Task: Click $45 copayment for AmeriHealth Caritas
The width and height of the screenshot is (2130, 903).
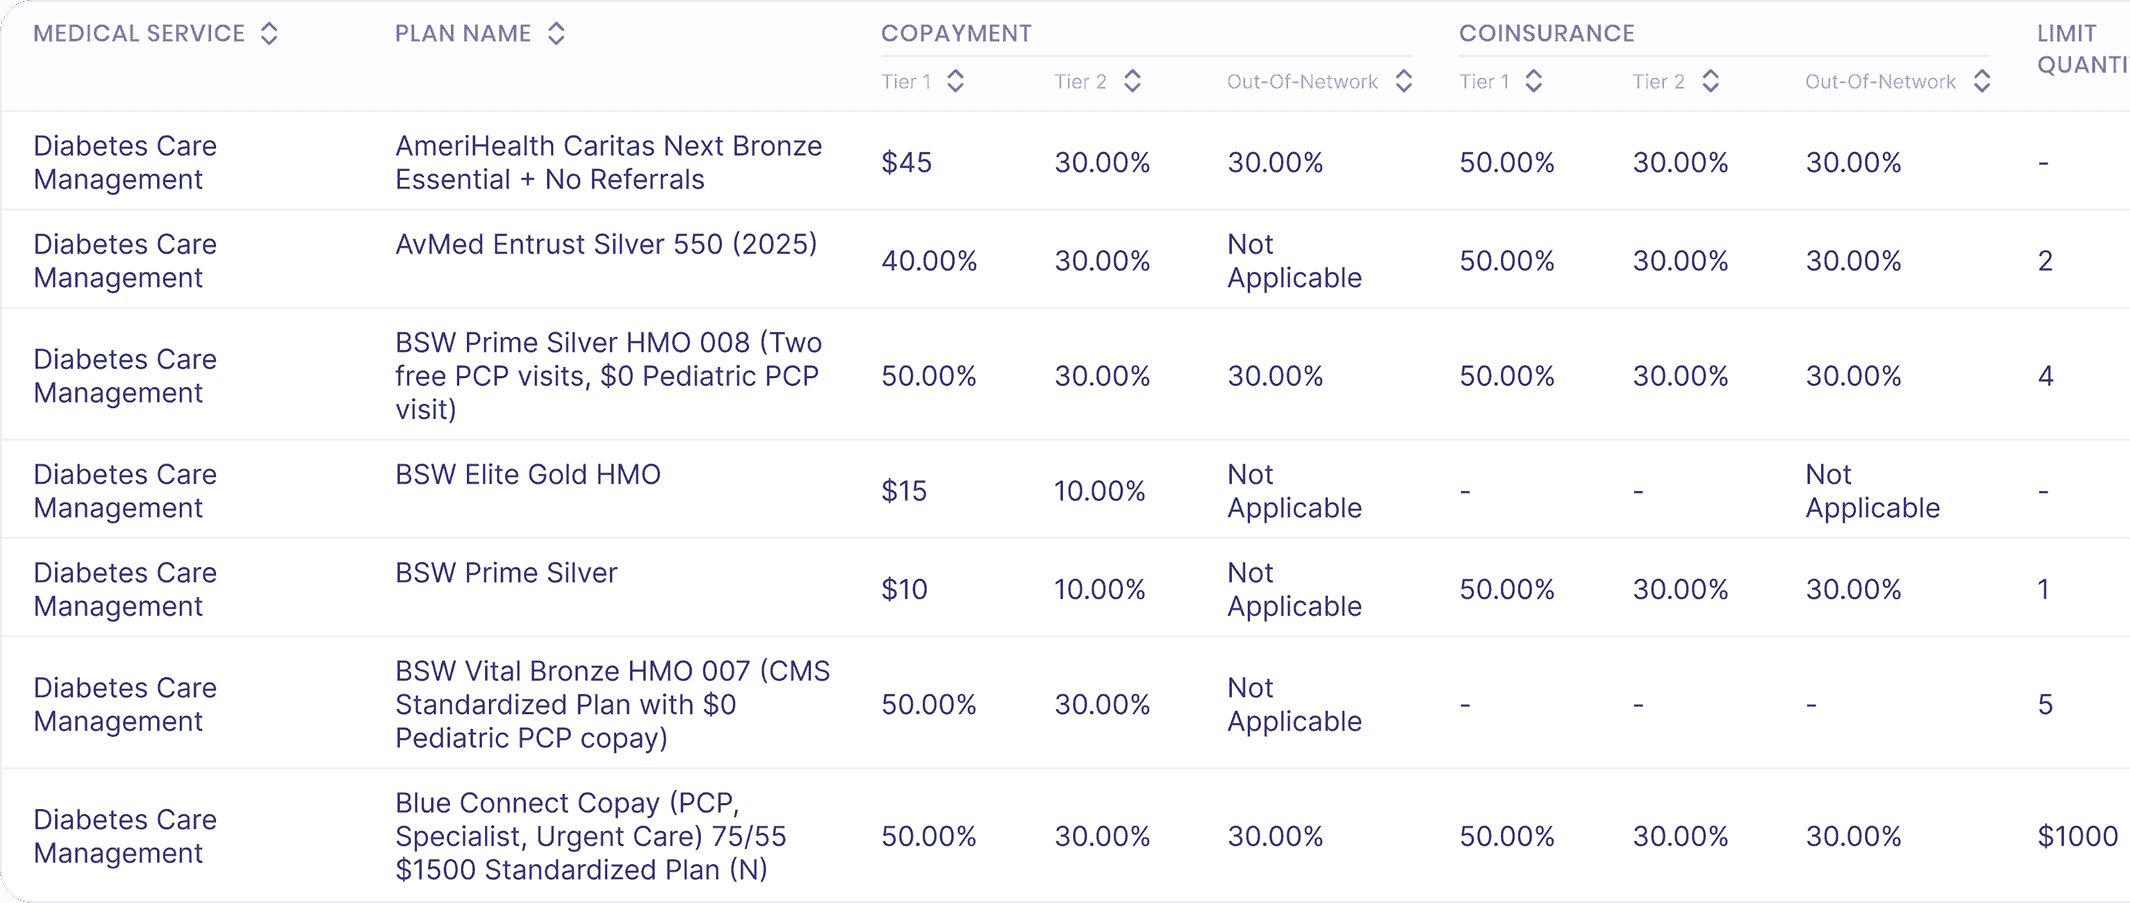Action: coord(906,162)
